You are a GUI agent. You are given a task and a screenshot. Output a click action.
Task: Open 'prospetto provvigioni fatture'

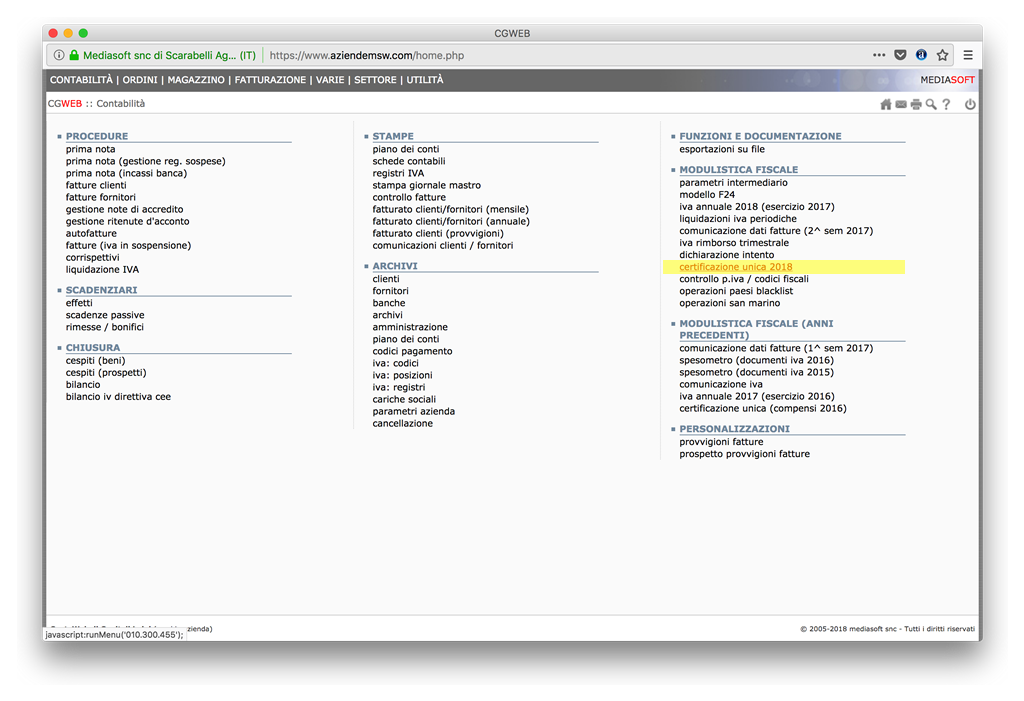[x=744, y=454]
